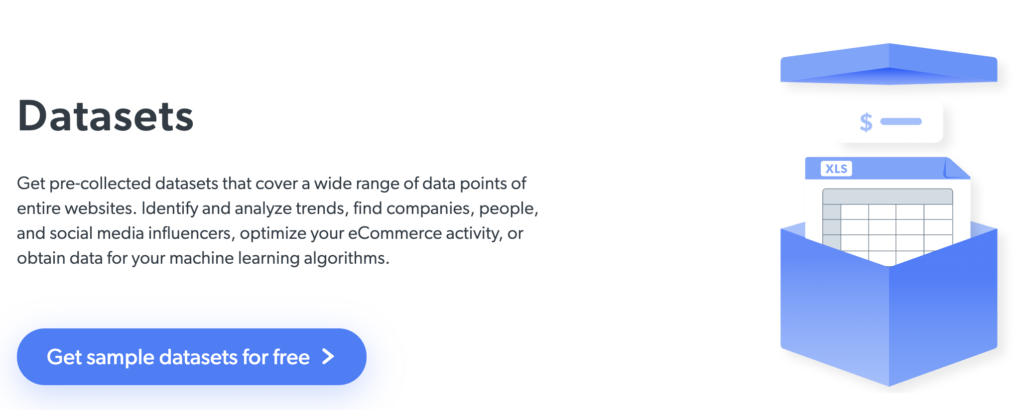Click the Datasets heading
The image size is (1024, 410).
105,117
